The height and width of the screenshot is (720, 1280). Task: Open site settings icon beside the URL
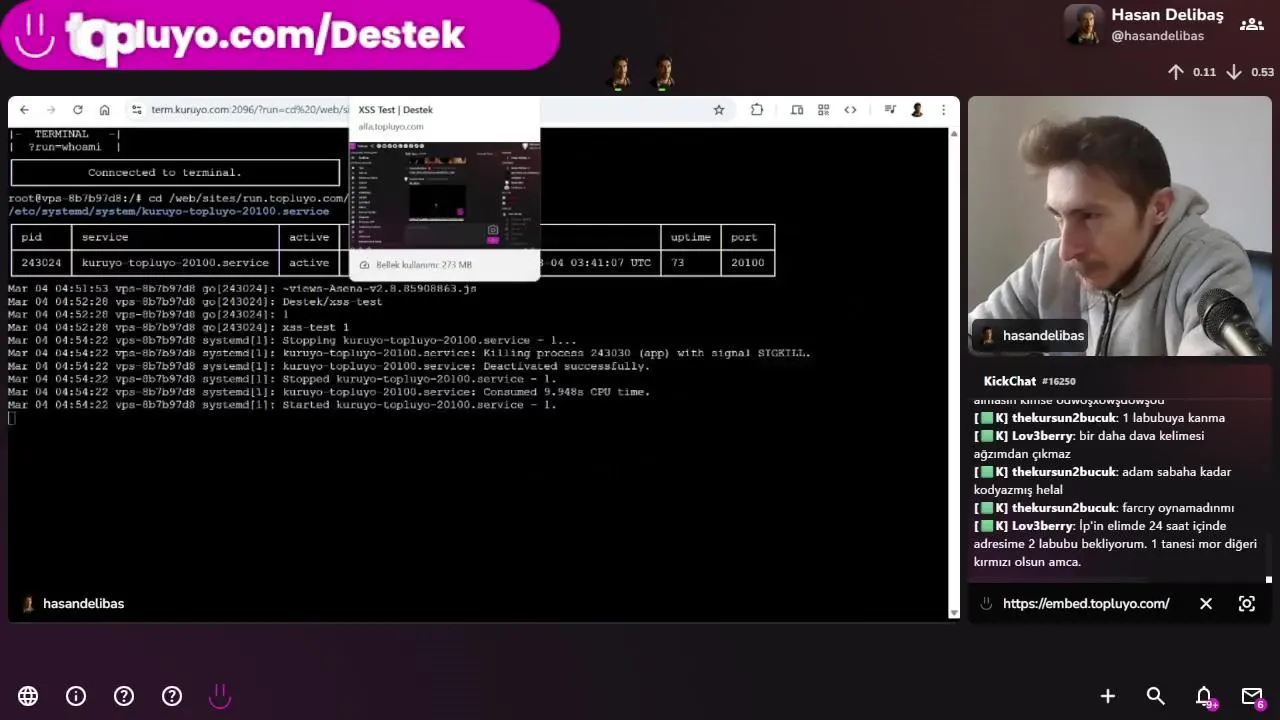pos(136,110)
